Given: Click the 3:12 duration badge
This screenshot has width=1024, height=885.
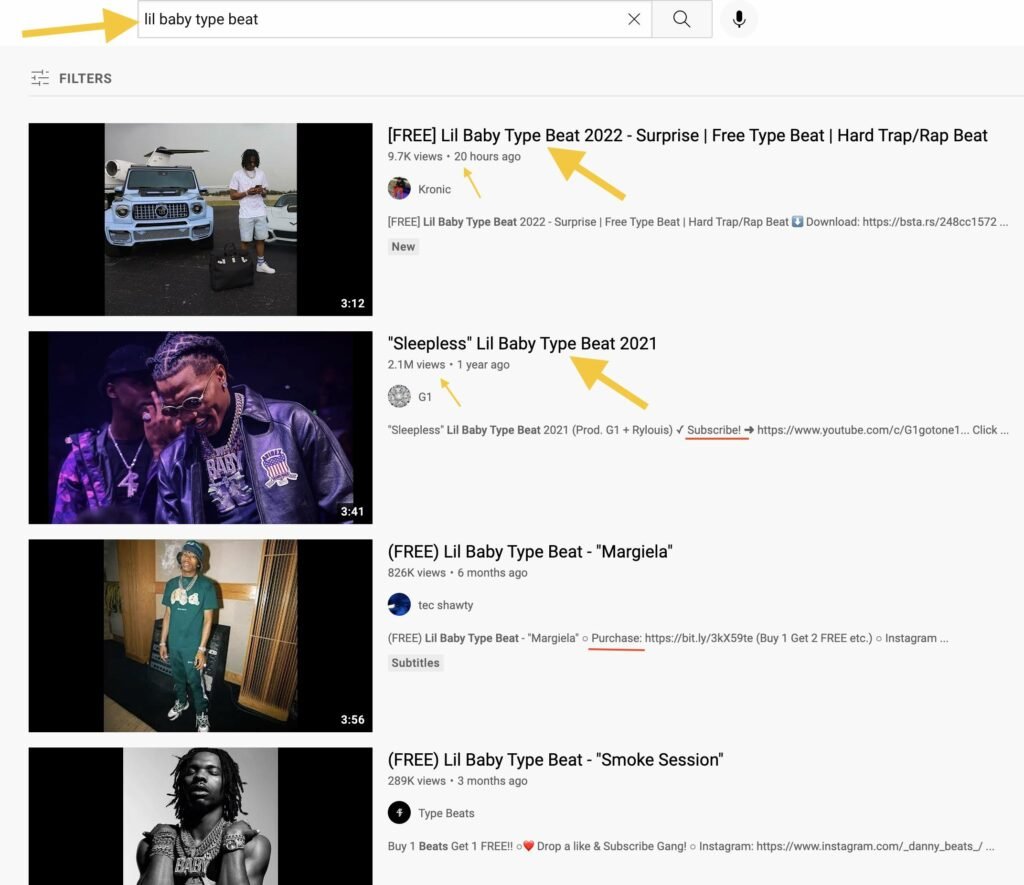Looking at the screenshot, I should pos(353,304).
